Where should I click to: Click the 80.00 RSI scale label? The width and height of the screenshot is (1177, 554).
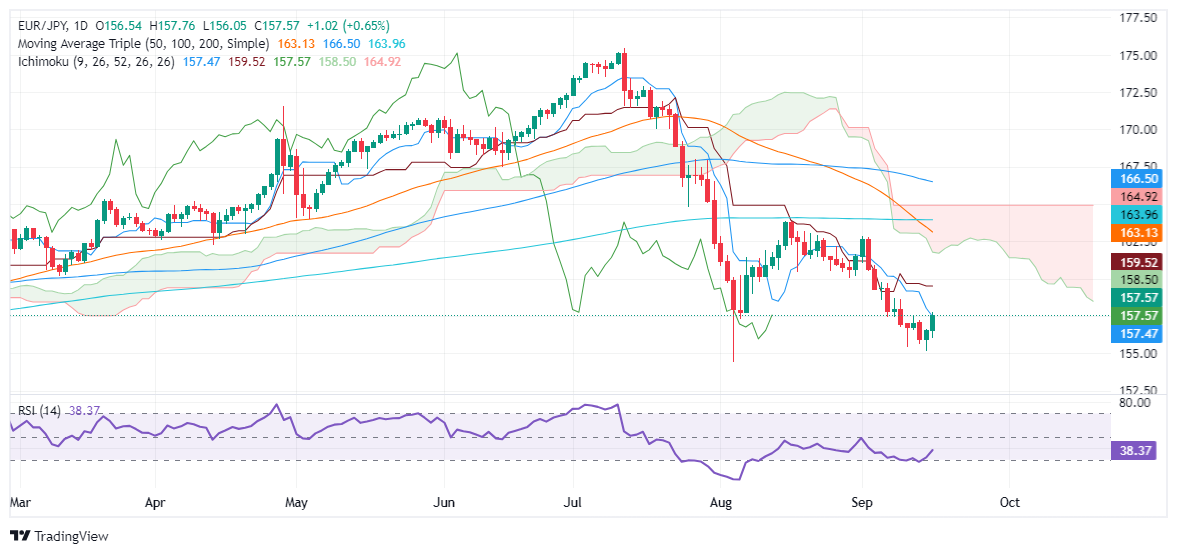[x=1132, y=403]
